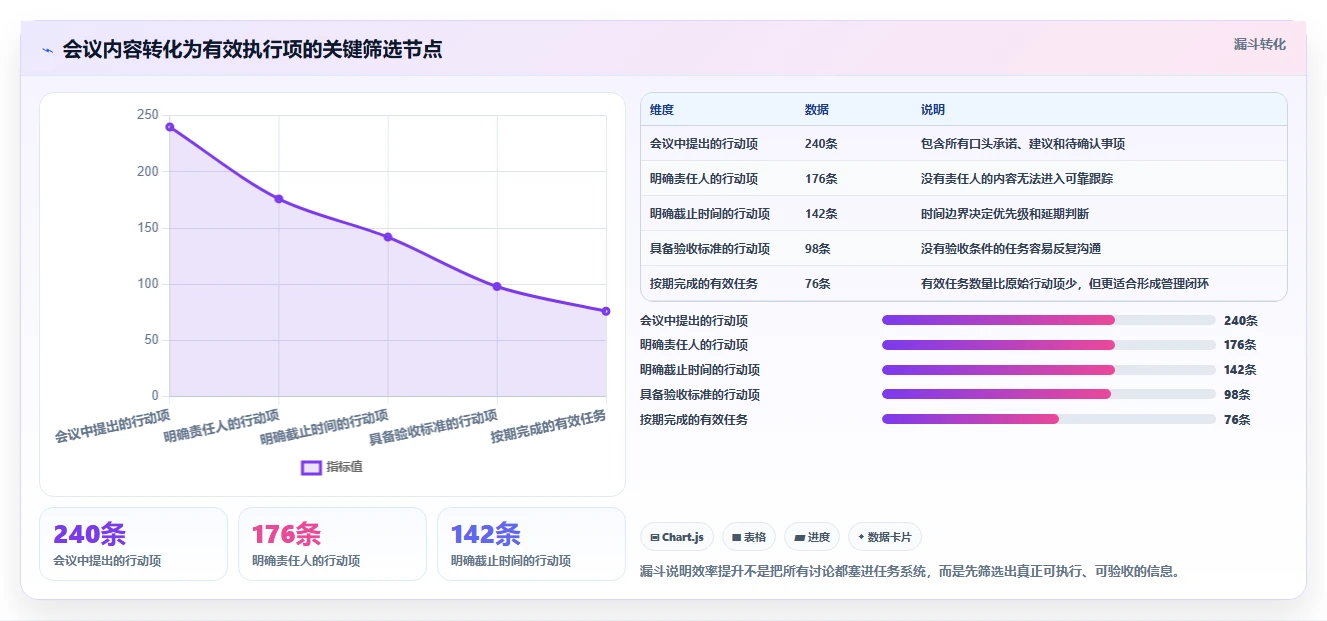Click the 维度 column header
Screen dimensions: 1327x621
(662, 110)
